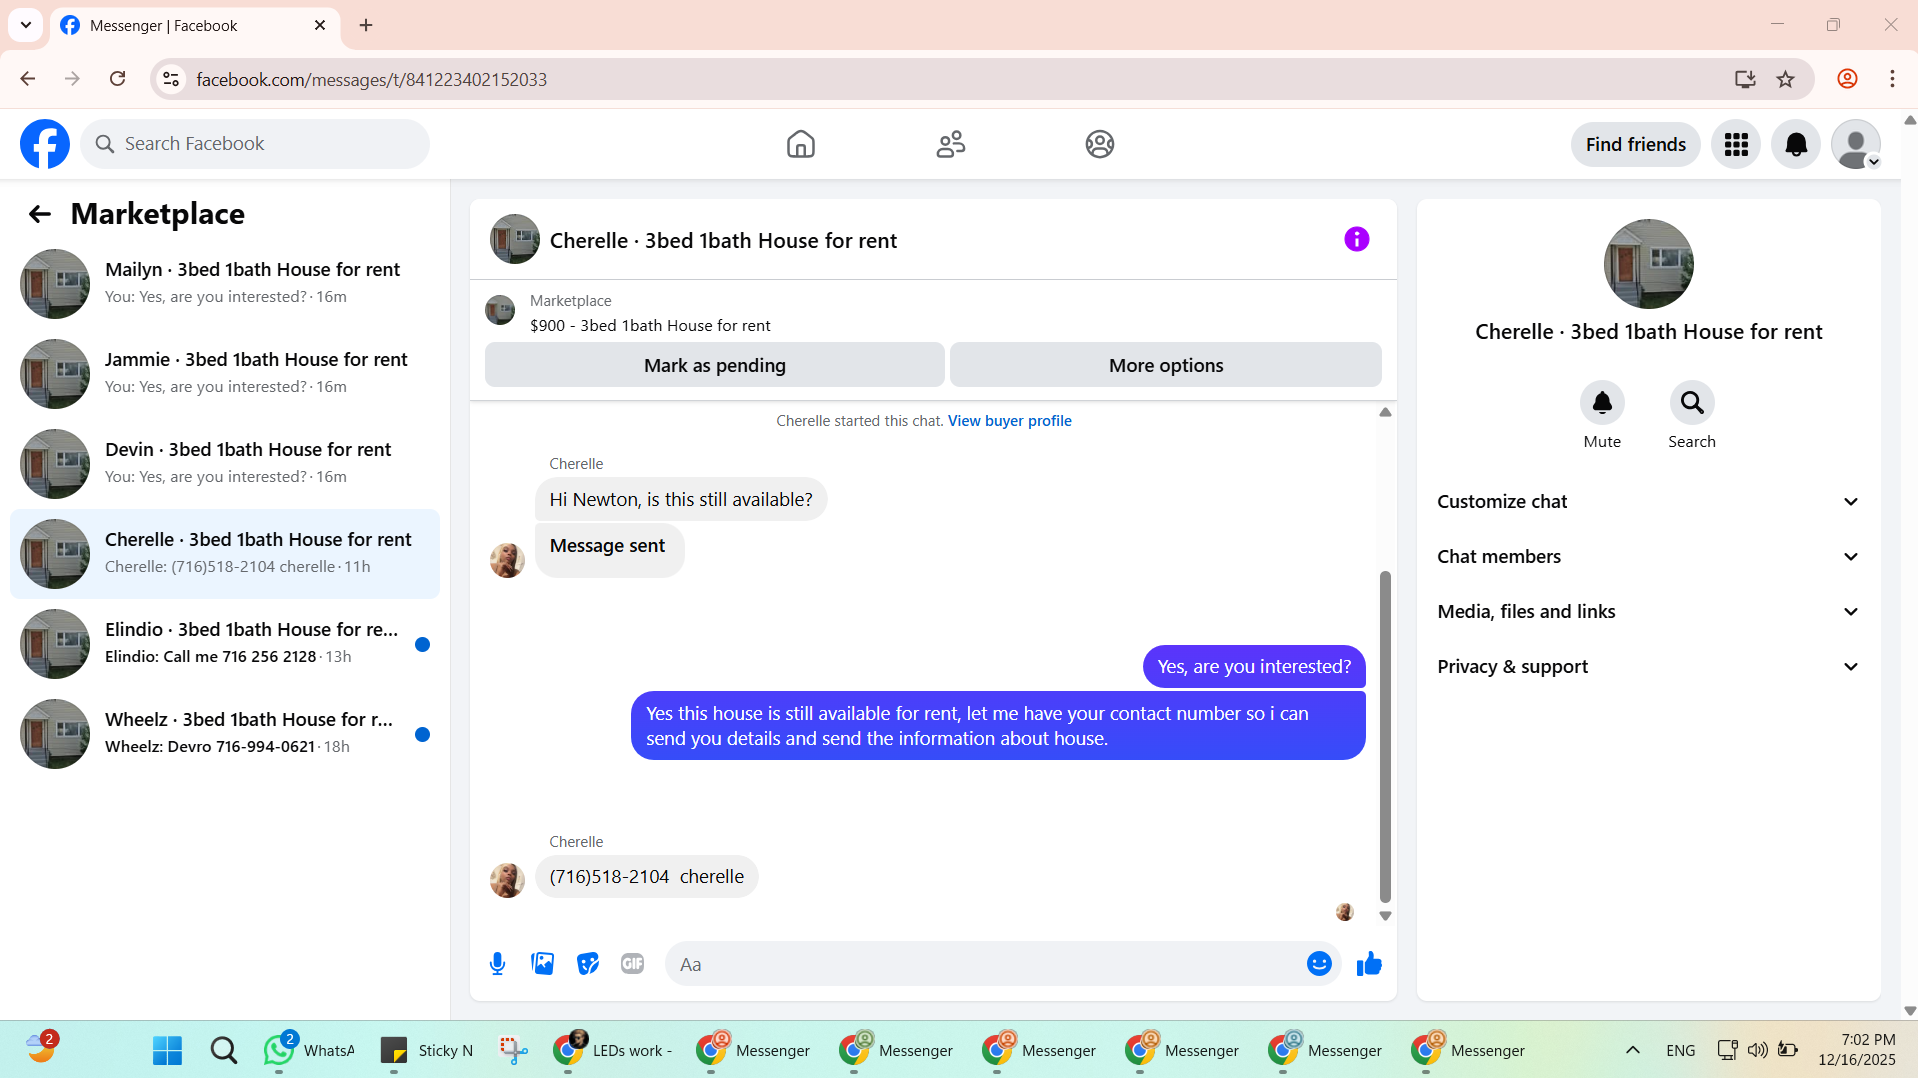Focus the Aa message input field
This screenshot has width=1918, height=1078.
985,964
